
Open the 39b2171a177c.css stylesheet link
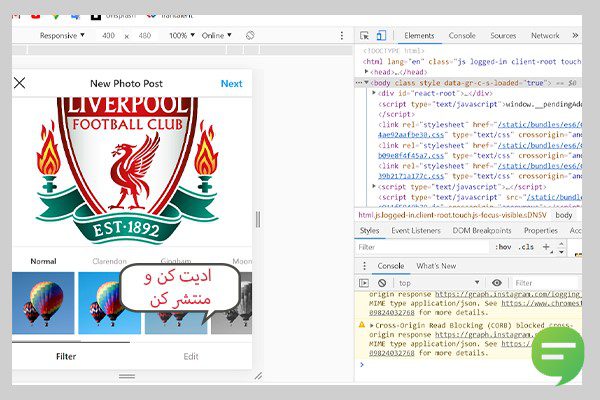pos(411,176)
